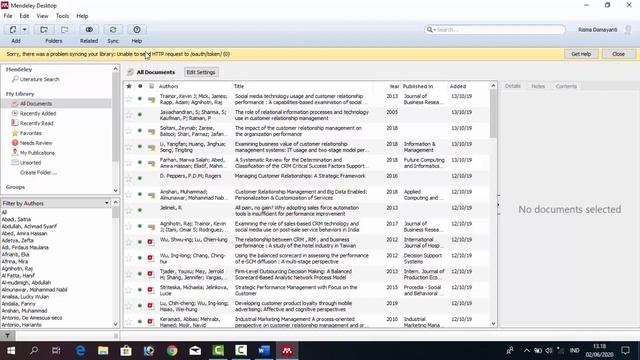Open the Add dropdown arrow in toolbar

[24, 30]
